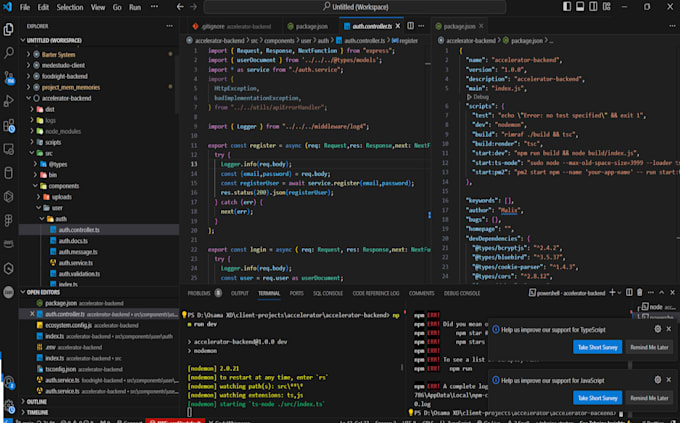The width and height of the screenshot is (680, 423).
Task: Toggle primary sidebar layout button
Action: tap(567, 7)
